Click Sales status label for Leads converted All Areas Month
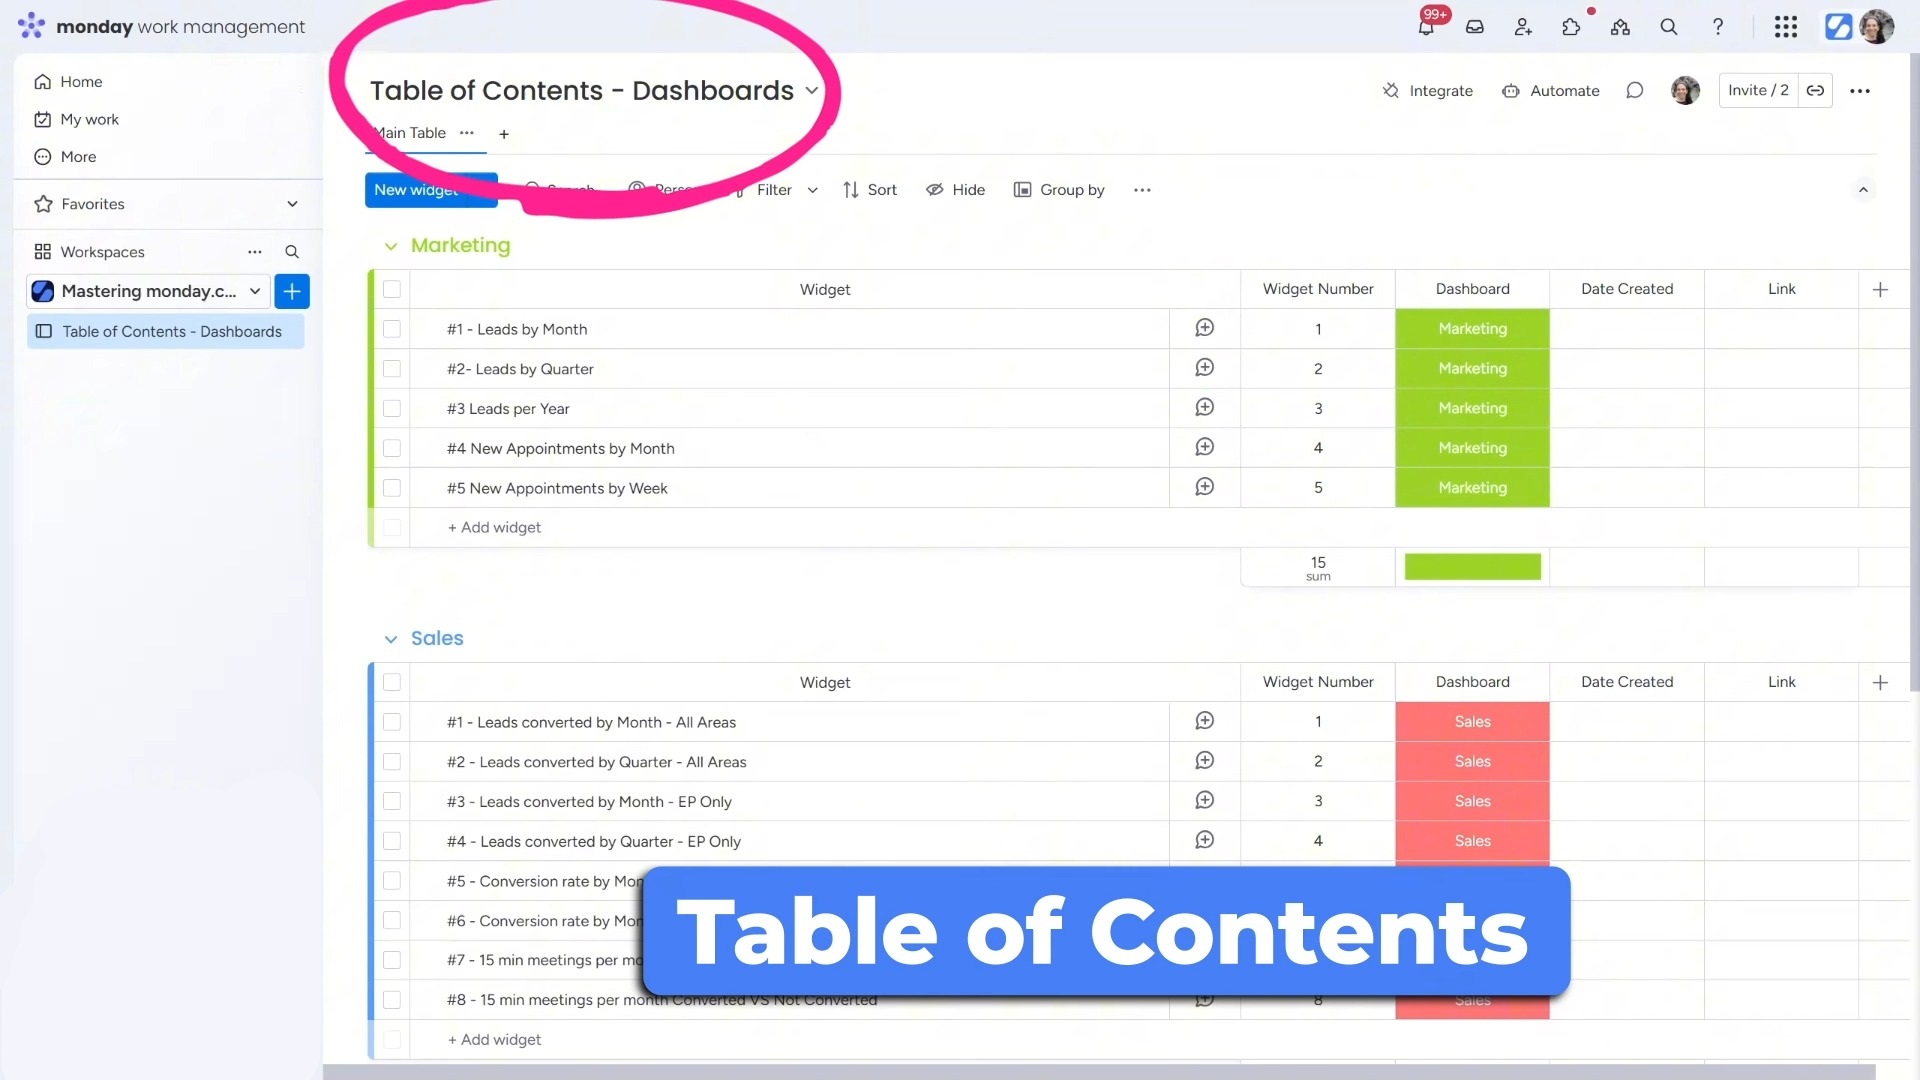Screen dimensions: 1920x1080 coord(1472,721)
